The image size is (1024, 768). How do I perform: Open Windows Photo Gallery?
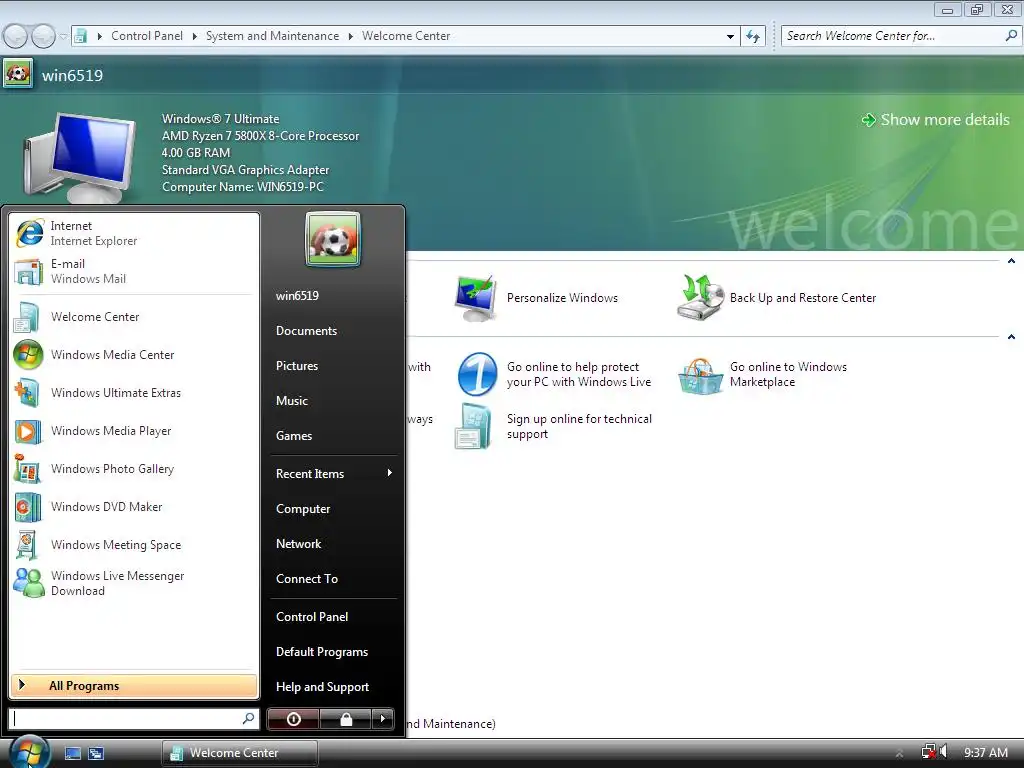[134, 469]
